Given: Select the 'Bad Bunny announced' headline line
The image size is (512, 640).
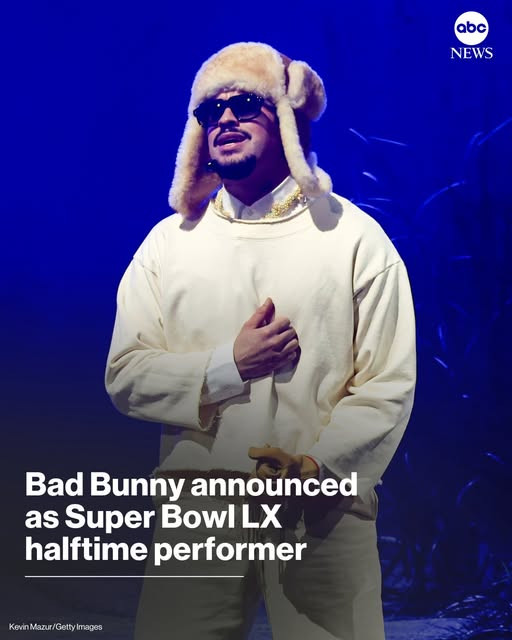Looking at the screenshot, I should (191, 485).
